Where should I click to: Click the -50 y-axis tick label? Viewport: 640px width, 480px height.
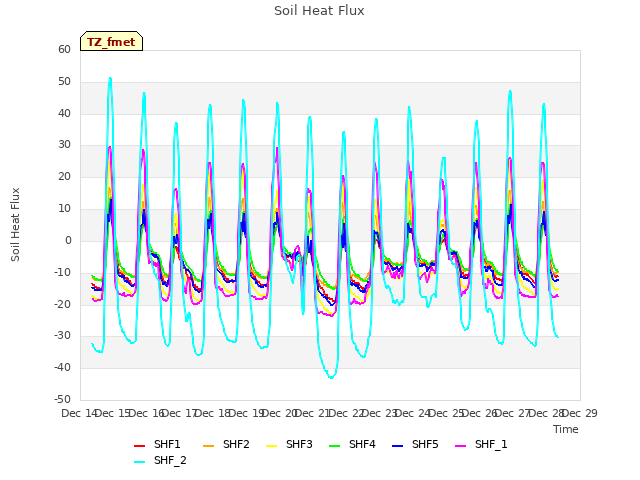point(63,399)
